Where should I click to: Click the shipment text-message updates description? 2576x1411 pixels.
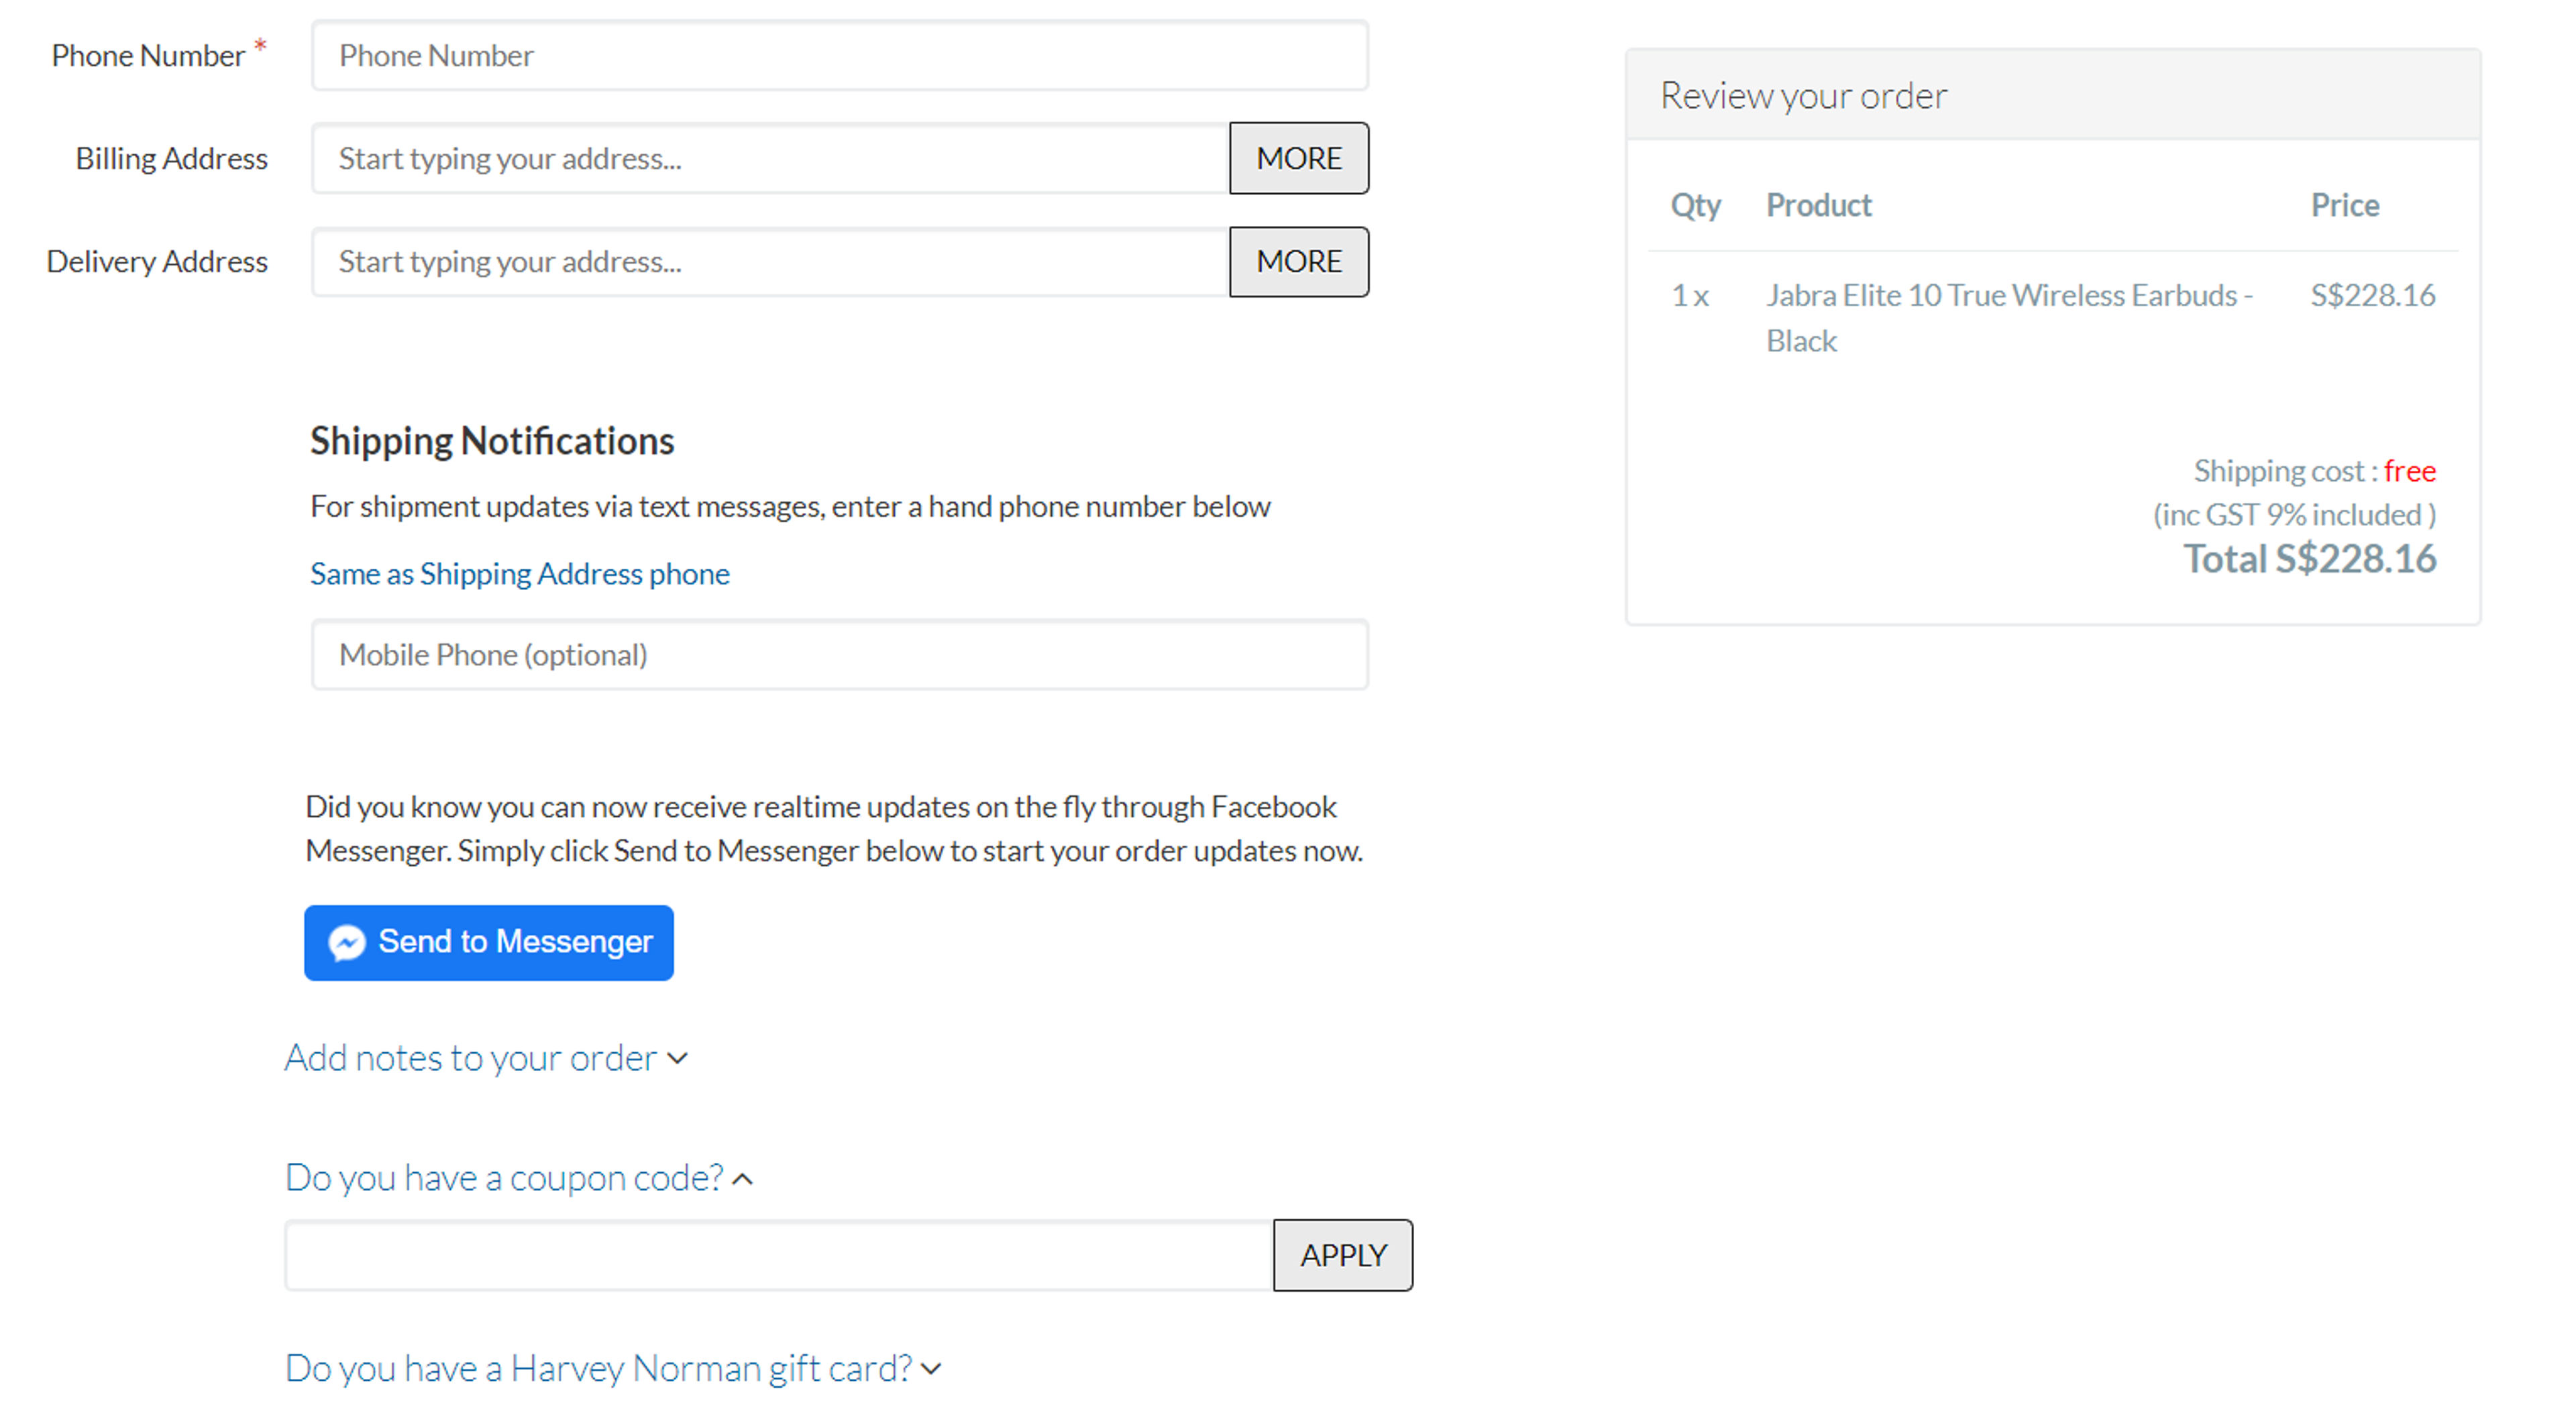(790, 507)
